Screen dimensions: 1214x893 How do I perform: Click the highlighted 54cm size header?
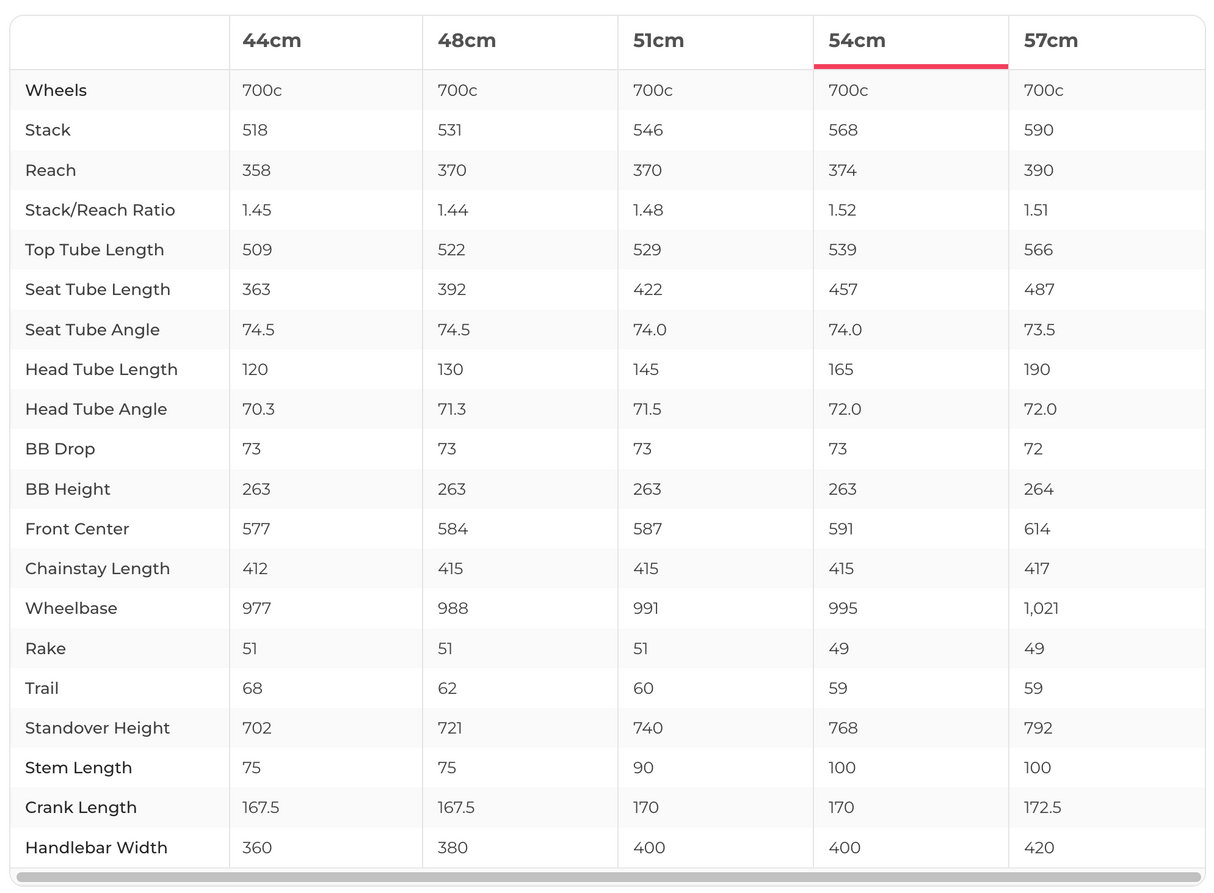coord(857,41)
